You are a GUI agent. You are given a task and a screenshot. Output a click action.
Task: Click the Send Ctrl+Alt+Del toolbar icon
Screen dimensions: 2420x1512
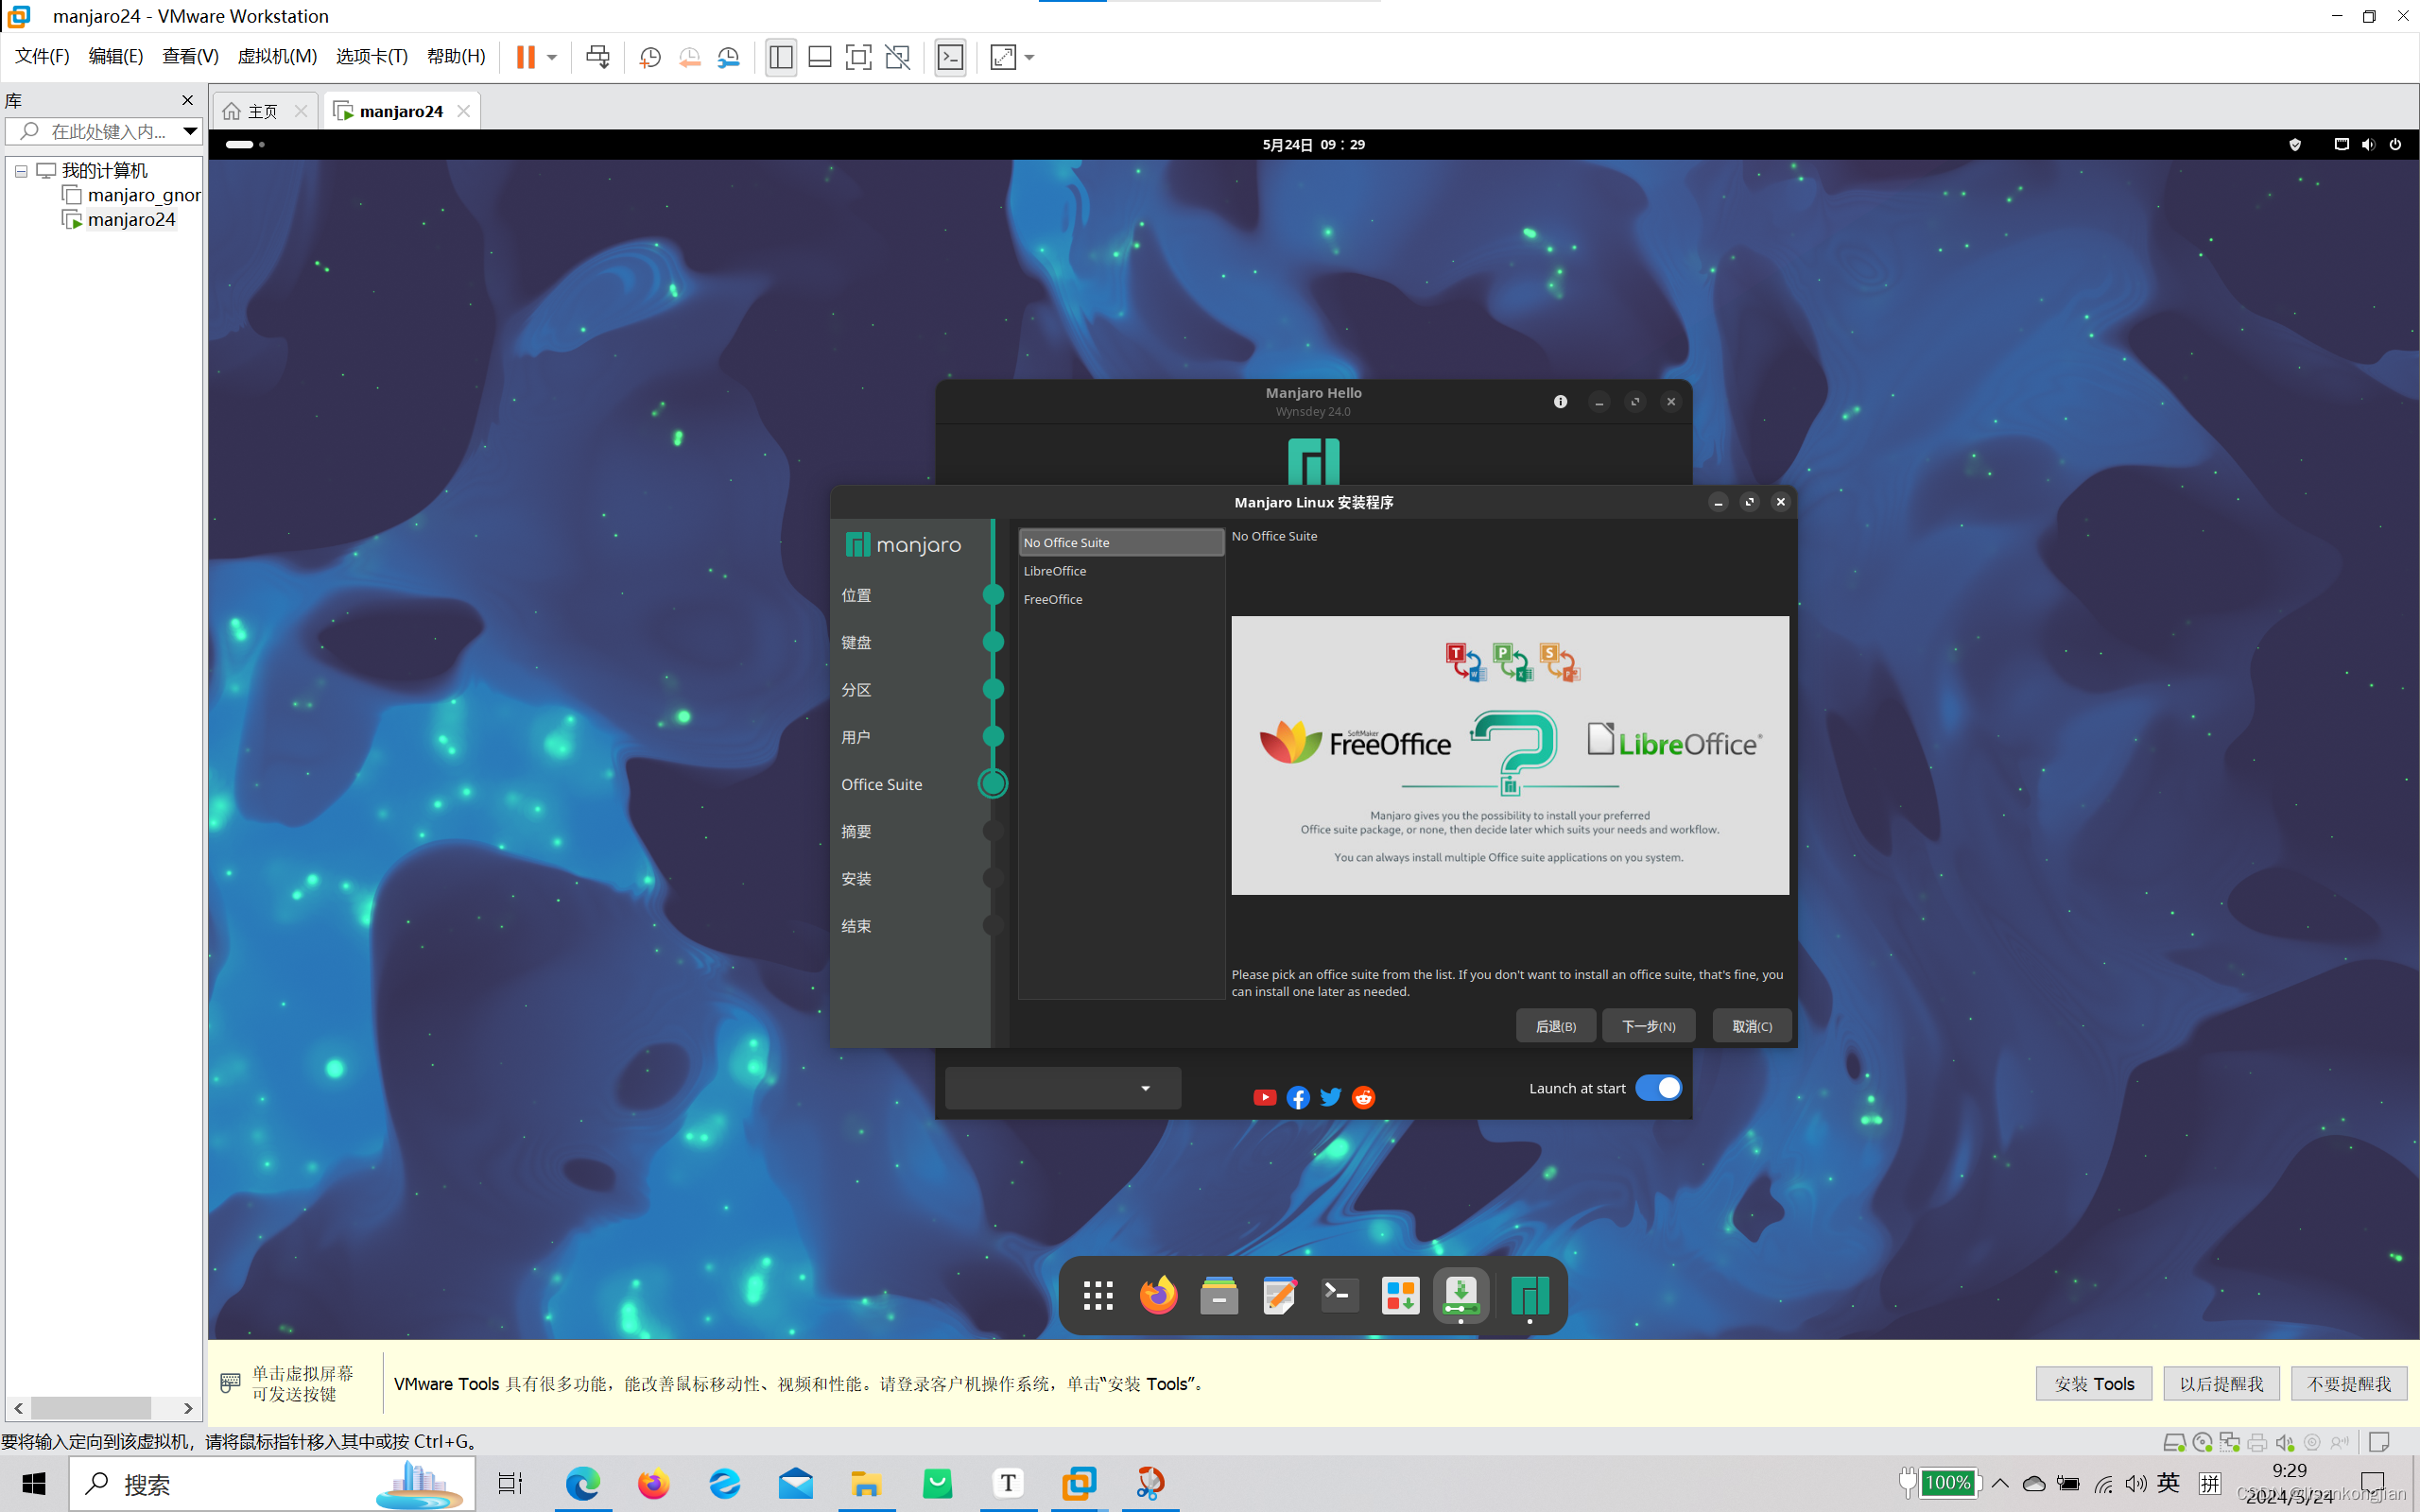(x=598, y=57)
